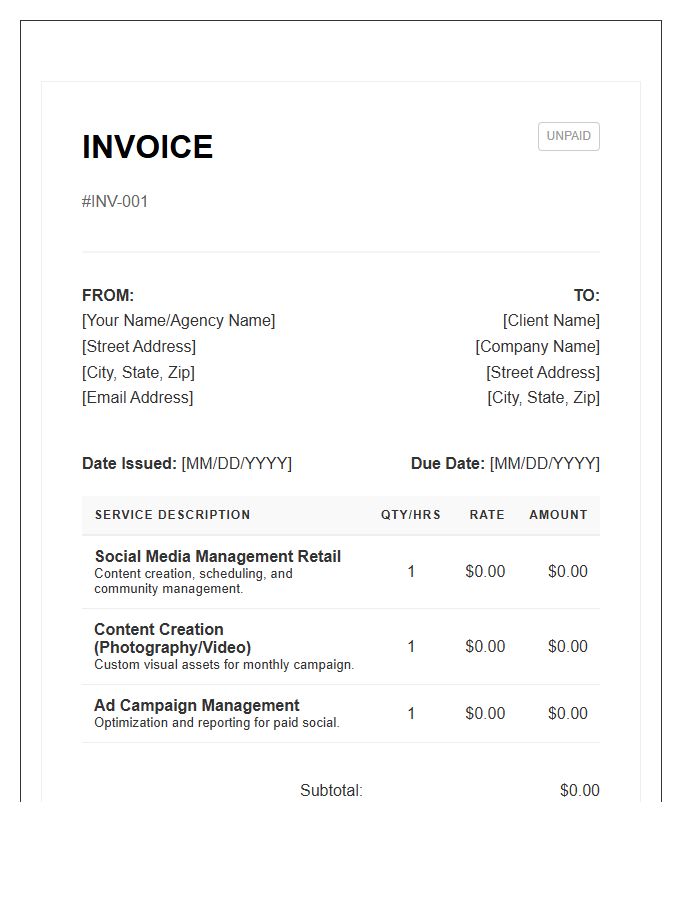Select the [Client Name] placeholder

pyautogui.click(x=551, y=320)
